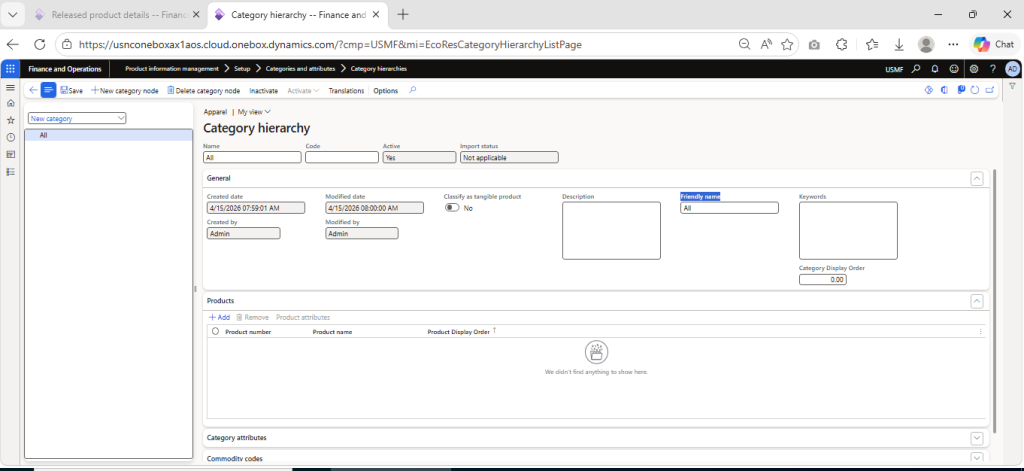
Task: Open the Options menu tab
Action: (x=385, y=91)
